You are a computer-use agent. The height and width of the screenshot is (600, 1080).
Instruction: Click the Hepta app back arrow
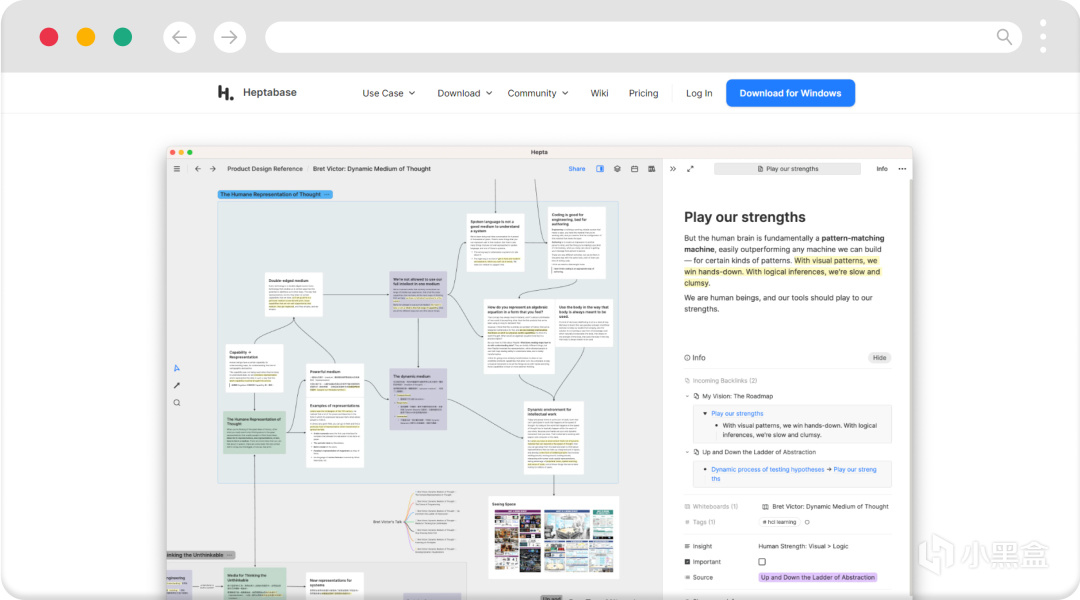[198, 169]
